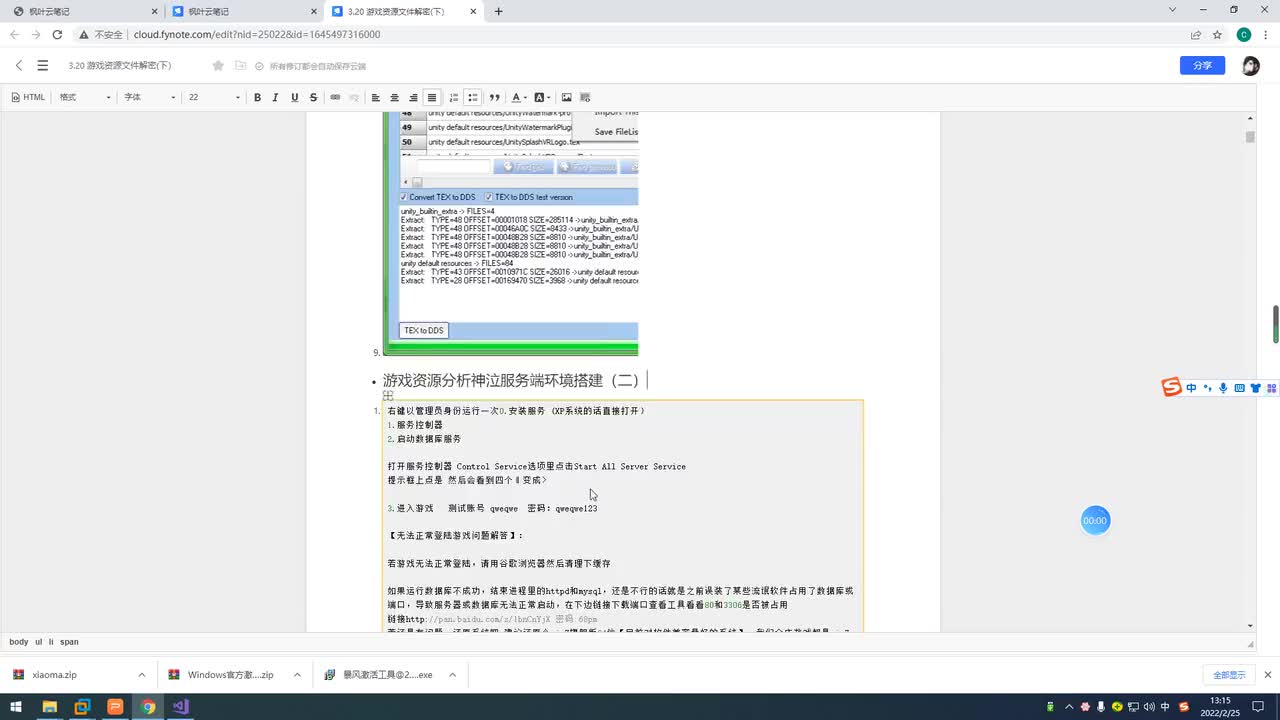Open the font size 22 dropdown
1280x720 pixels.
pos(214,97)
